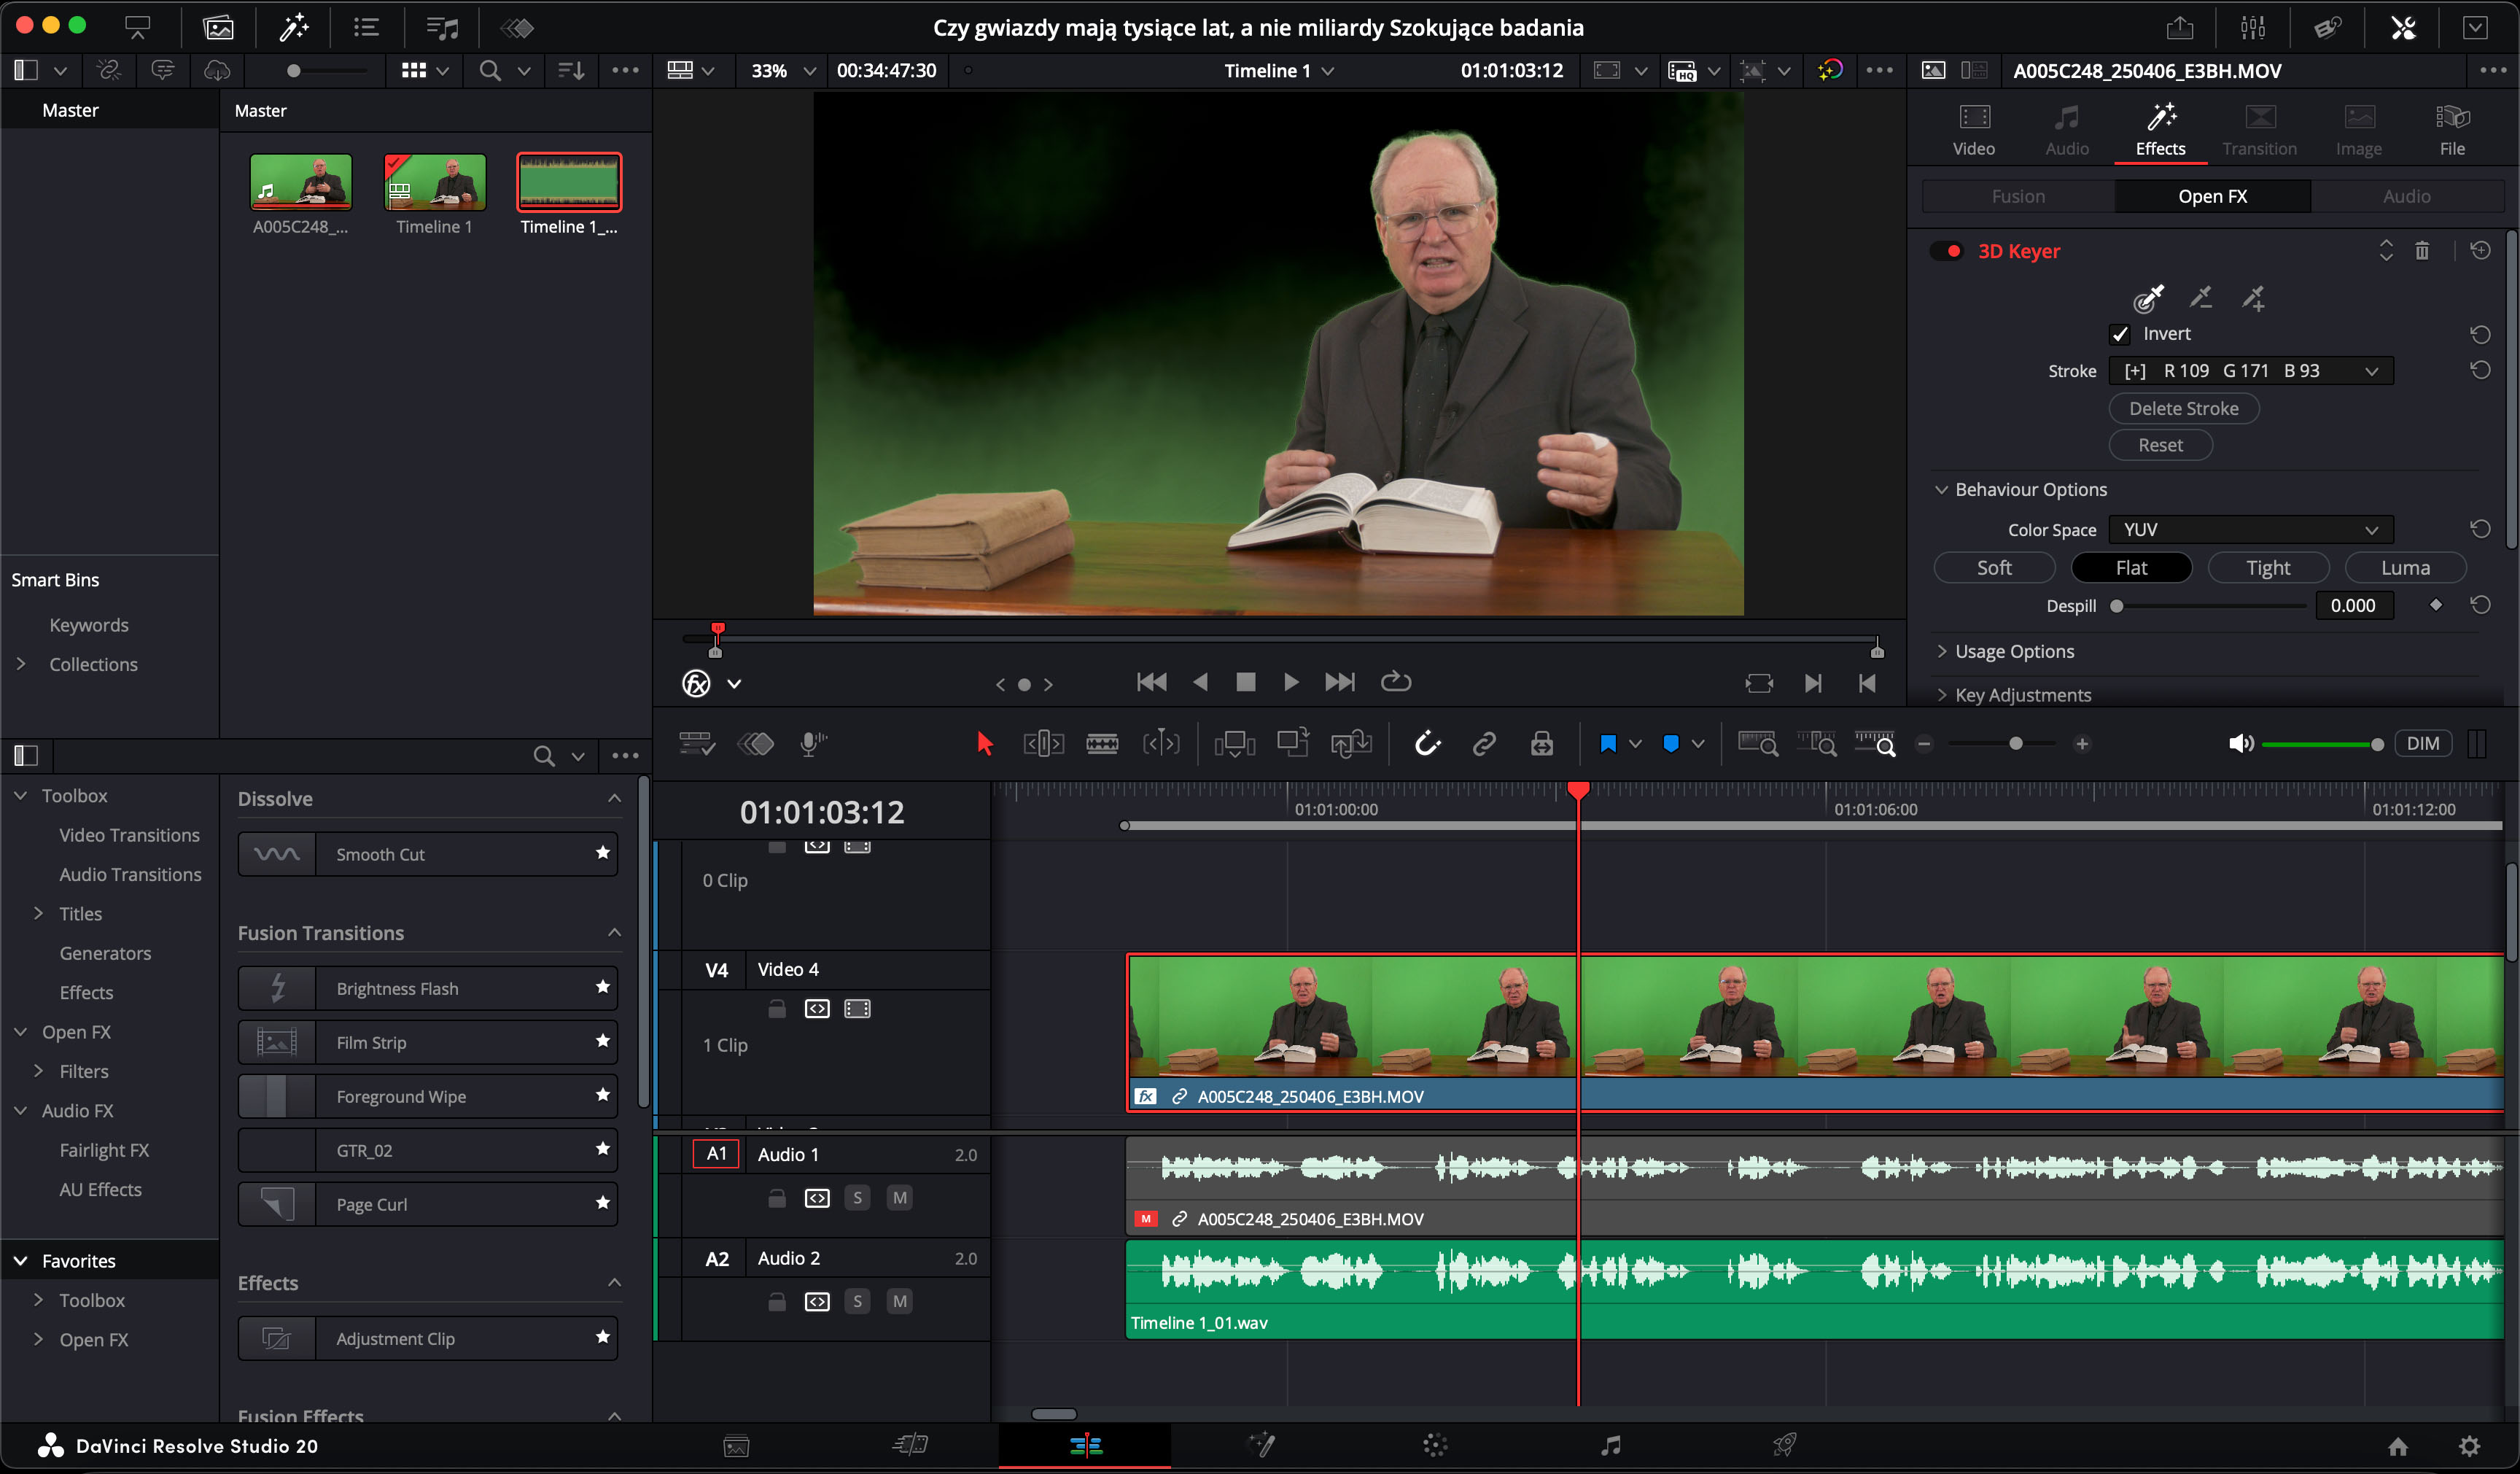Open Project Settings gear icon
The image size is (2520, 1474).
pyautogui.click(x=2469, y=1446)
